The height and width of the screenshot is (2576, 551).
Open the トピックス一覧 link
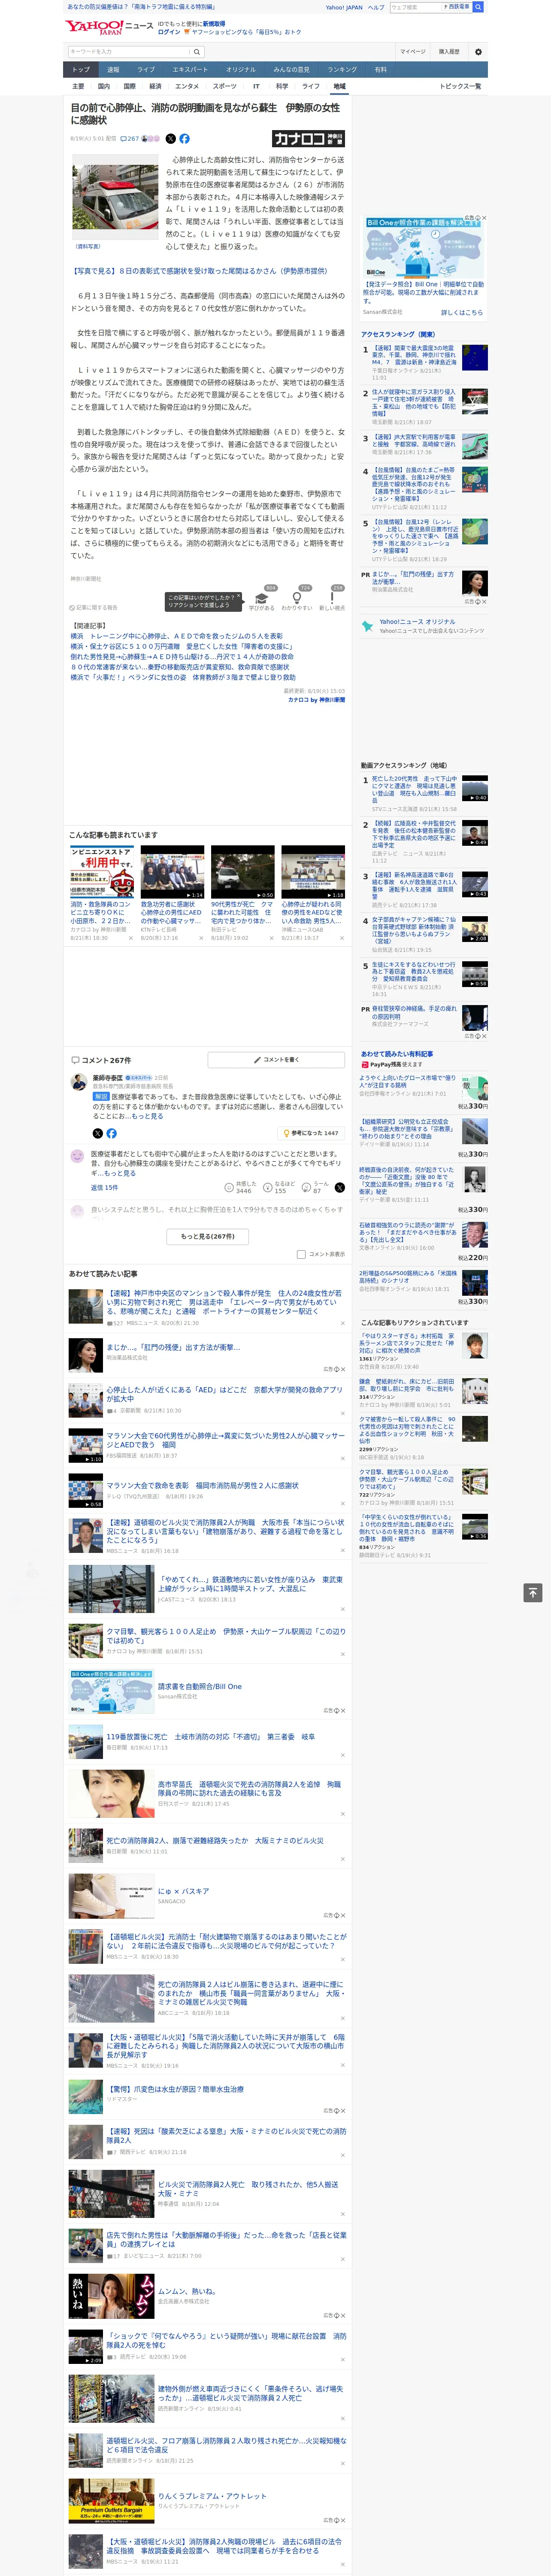(460, 86)
